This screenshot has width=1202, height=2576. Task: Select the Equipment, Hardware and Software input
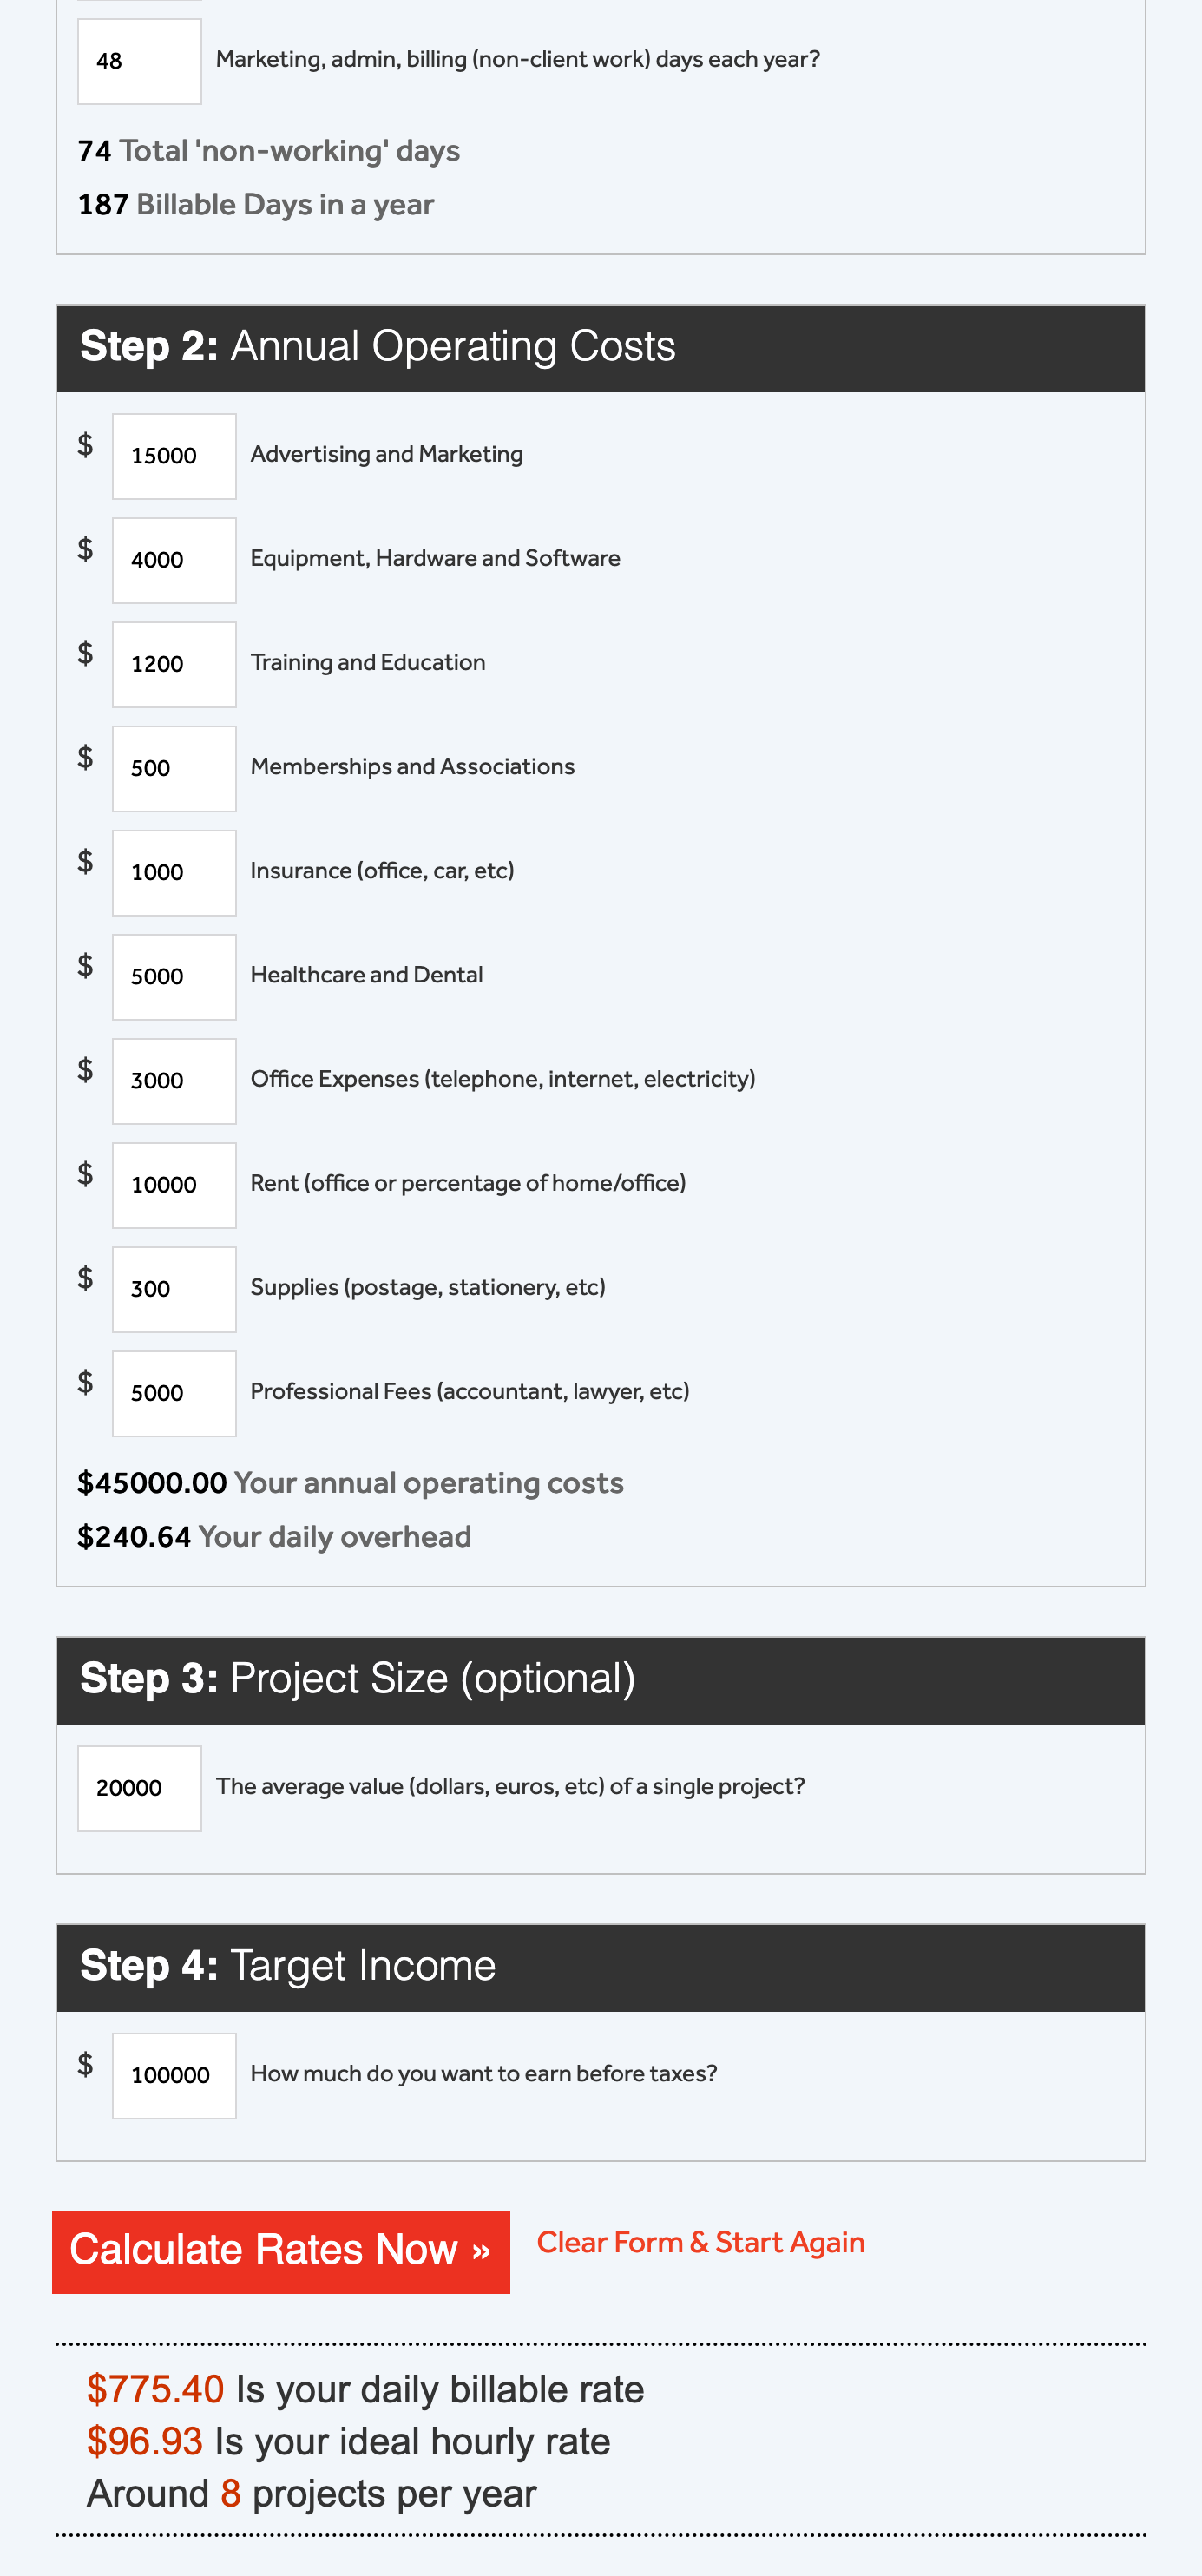coord(173,560)
